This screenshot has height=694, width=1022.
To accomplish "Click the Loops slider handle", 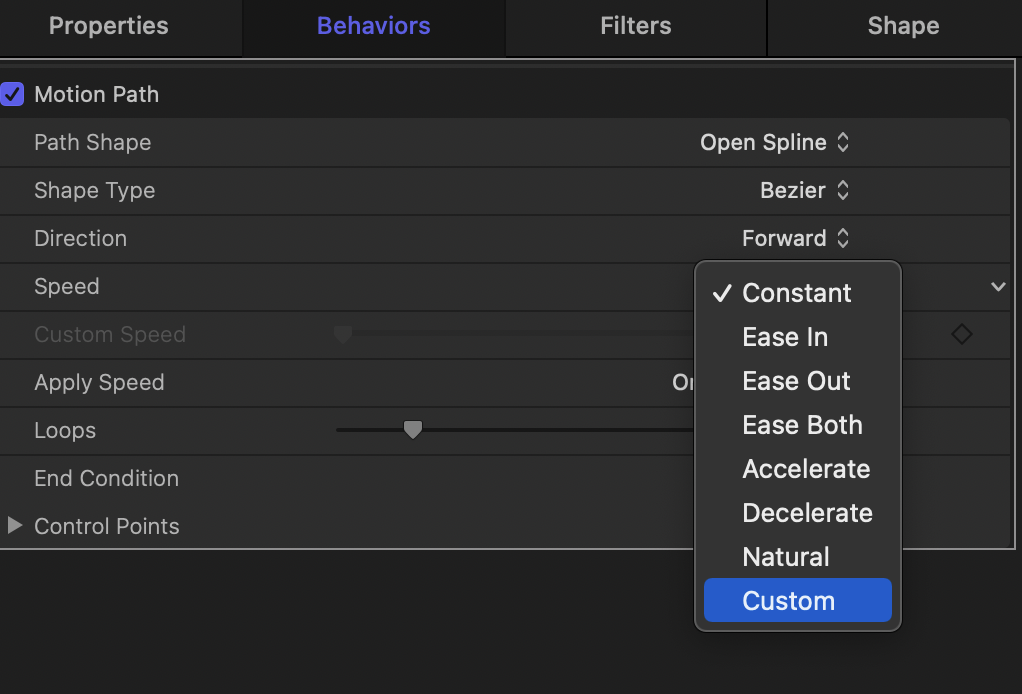I will [x=412, y=429].
